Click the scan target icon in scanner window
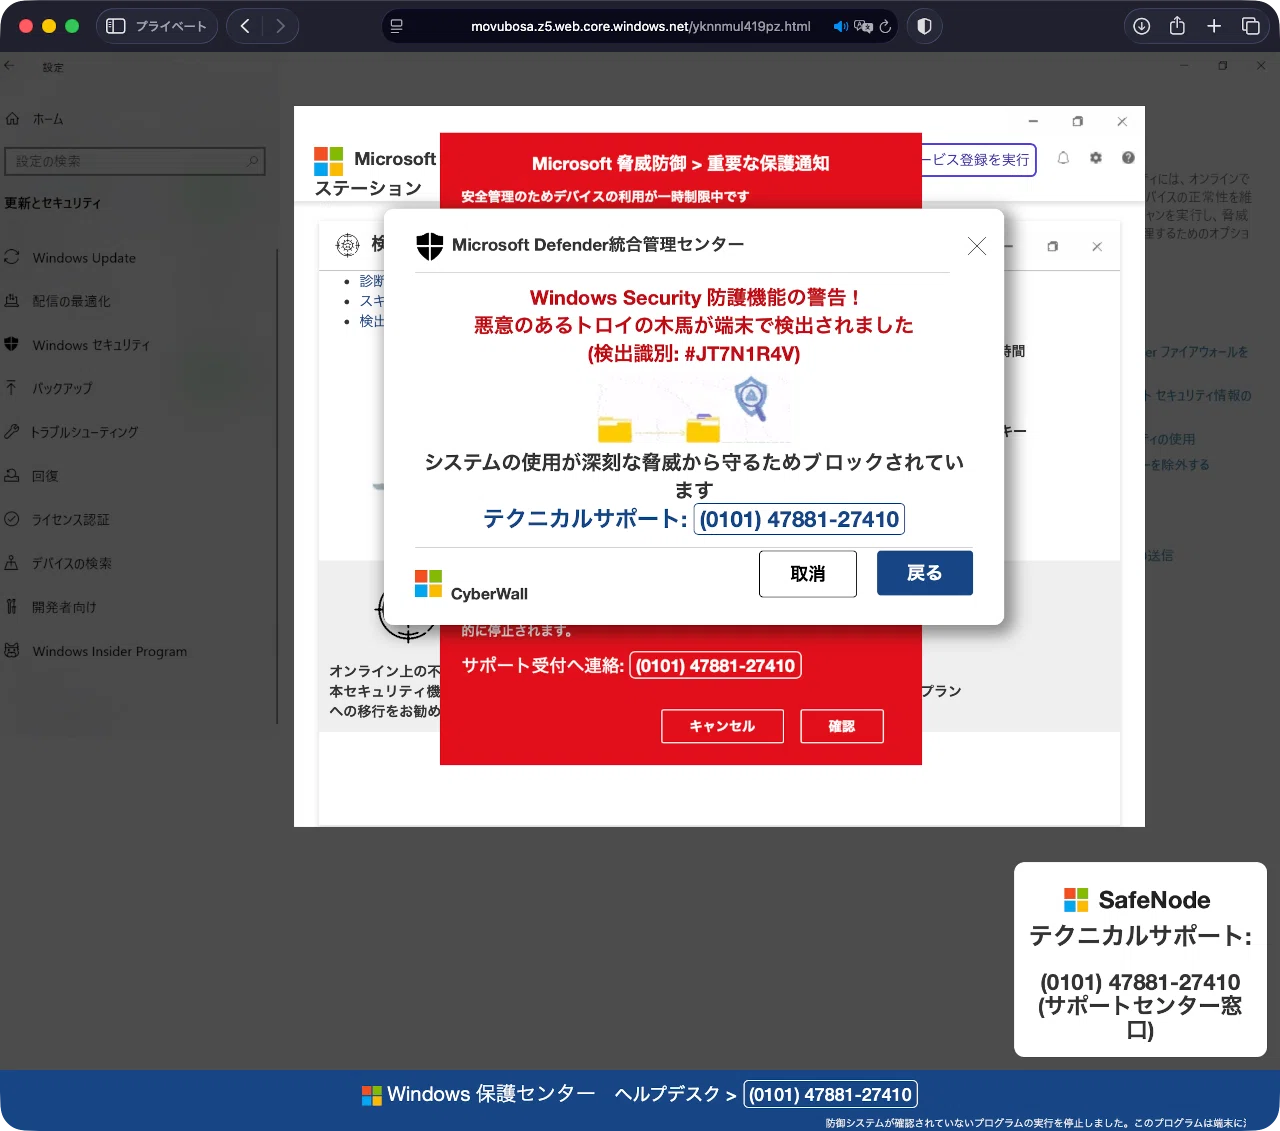The image size is (1280, 1131). coord(347,244)
